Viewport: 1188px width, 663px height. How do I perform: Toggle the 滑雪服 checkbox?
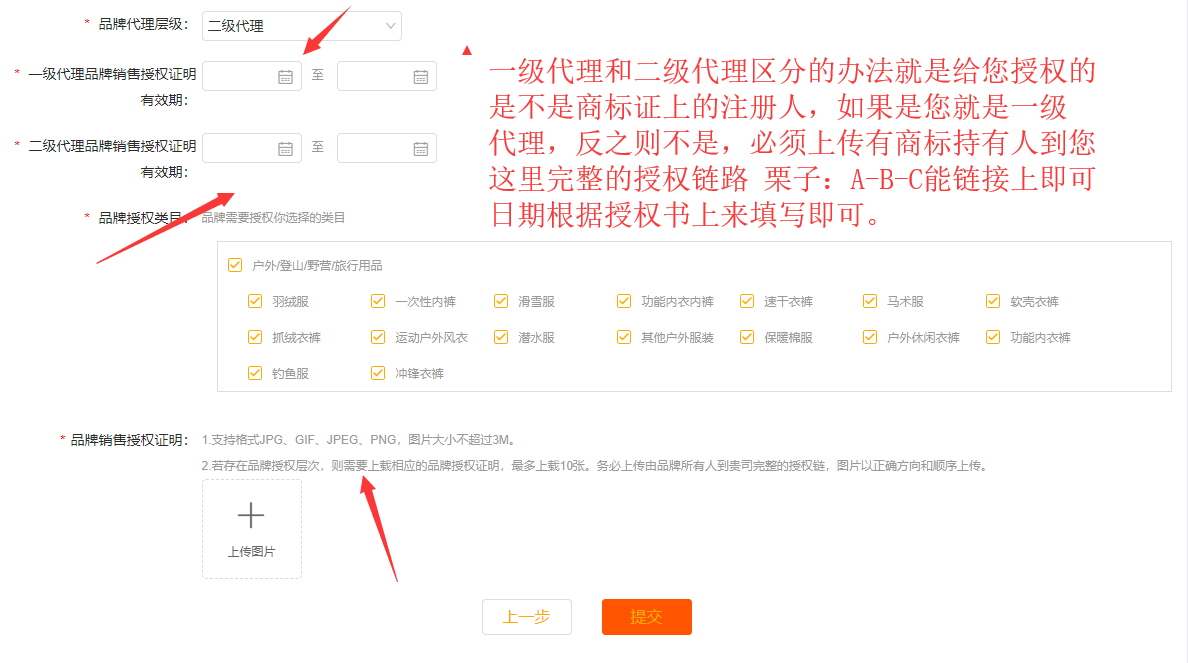(501, 301)
